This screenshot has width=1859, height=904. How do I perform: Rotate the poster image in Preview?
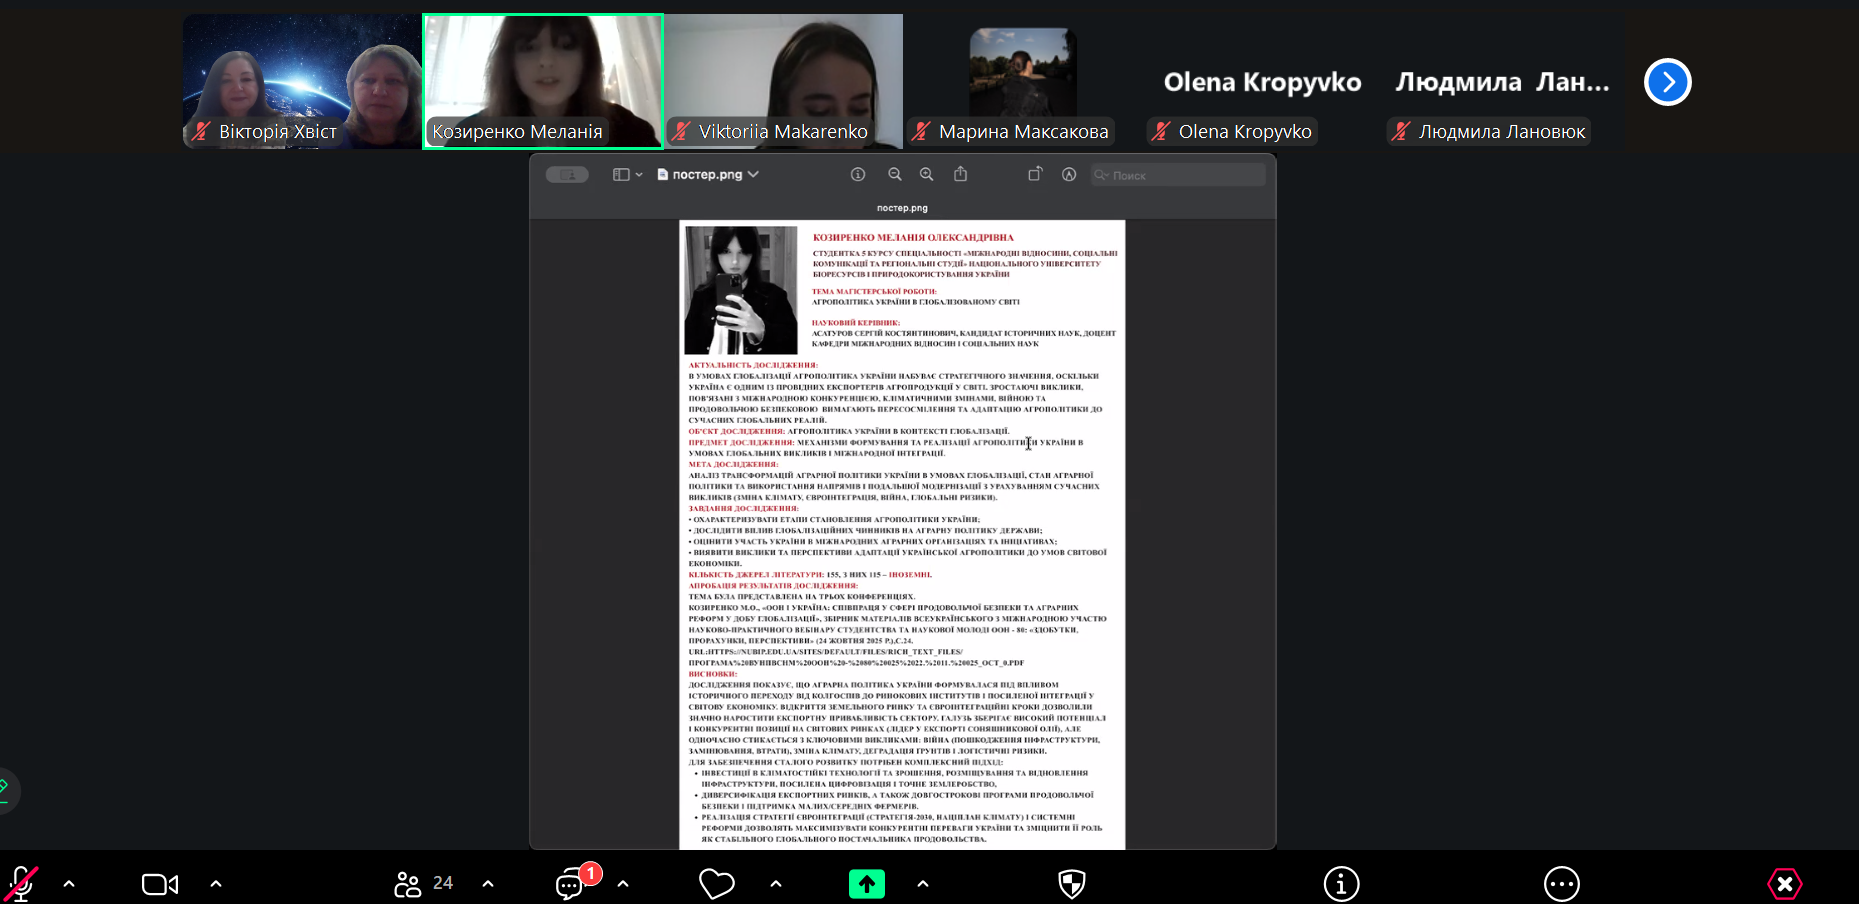click(x=1035, y=174)
